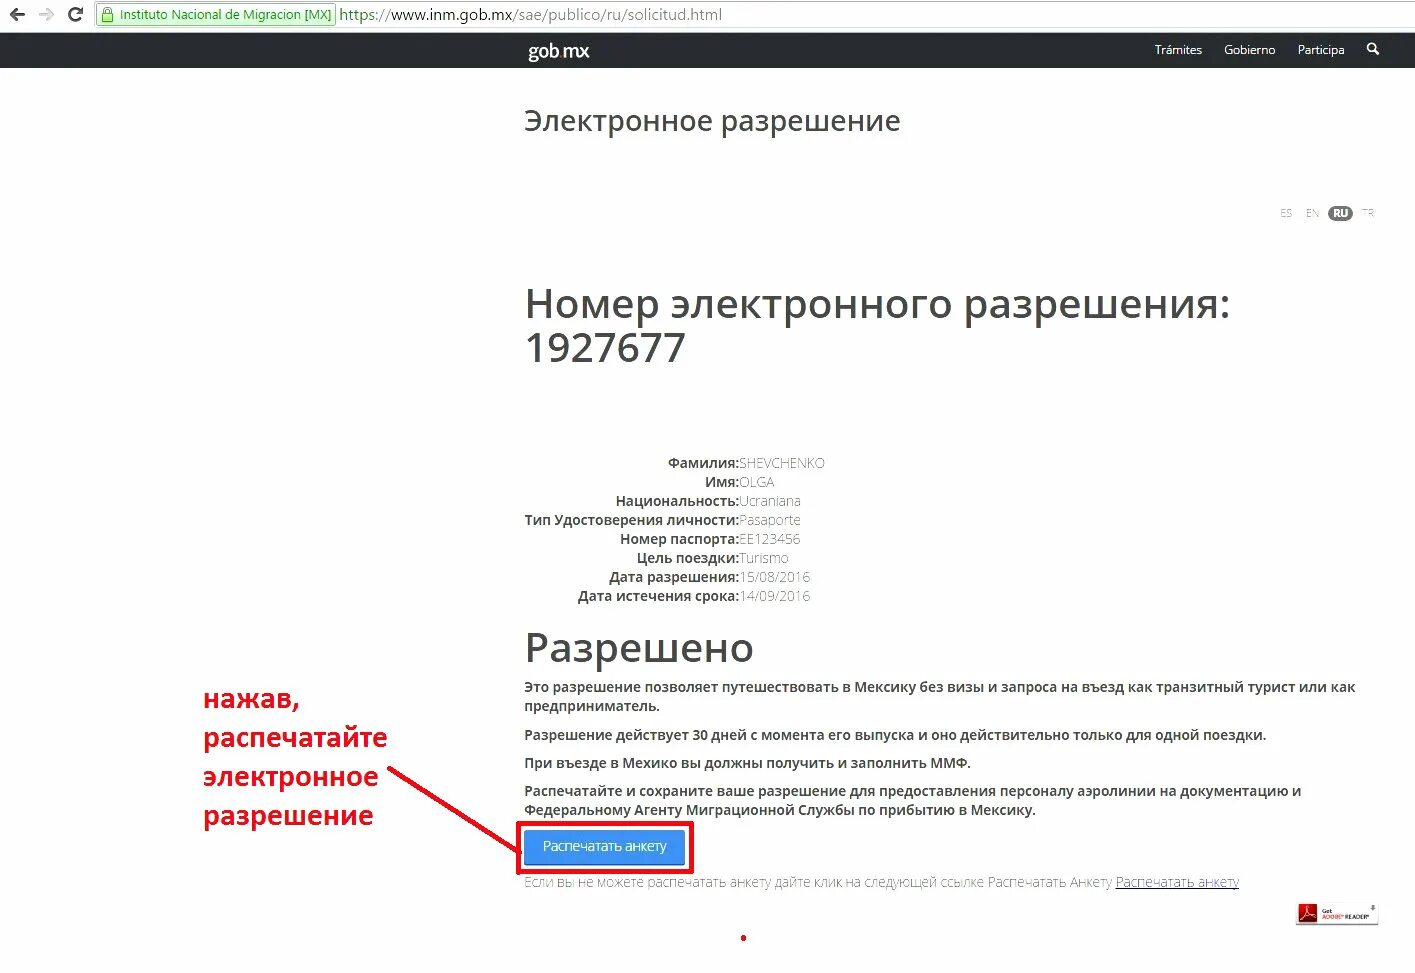Click the permit date 15/08/2016
The width and height of the screenshot is (1415, 973).
[775, 577]
